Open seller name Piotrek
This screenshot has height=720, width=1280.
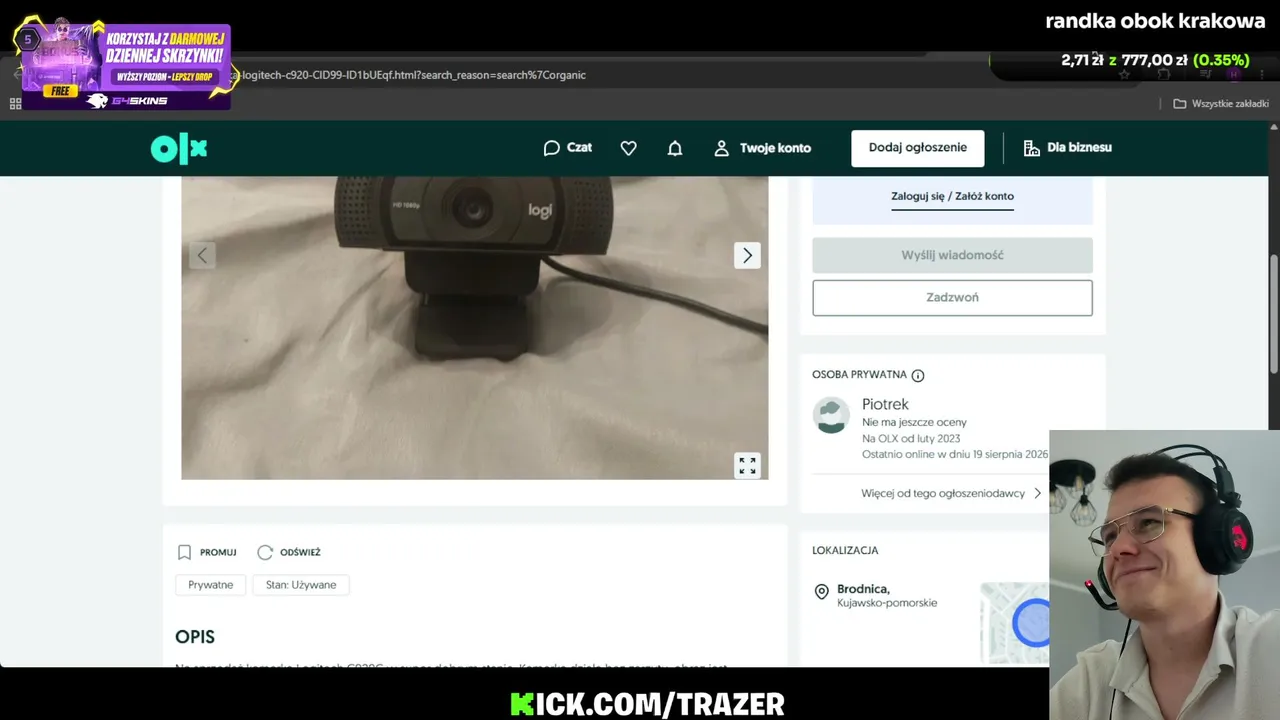click(x=885, y=404)
